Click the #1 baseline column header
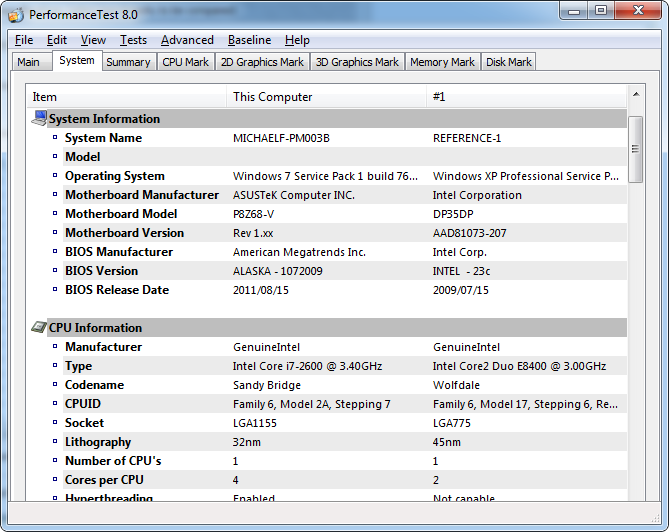The image size is (669, 532). [526, 97]
